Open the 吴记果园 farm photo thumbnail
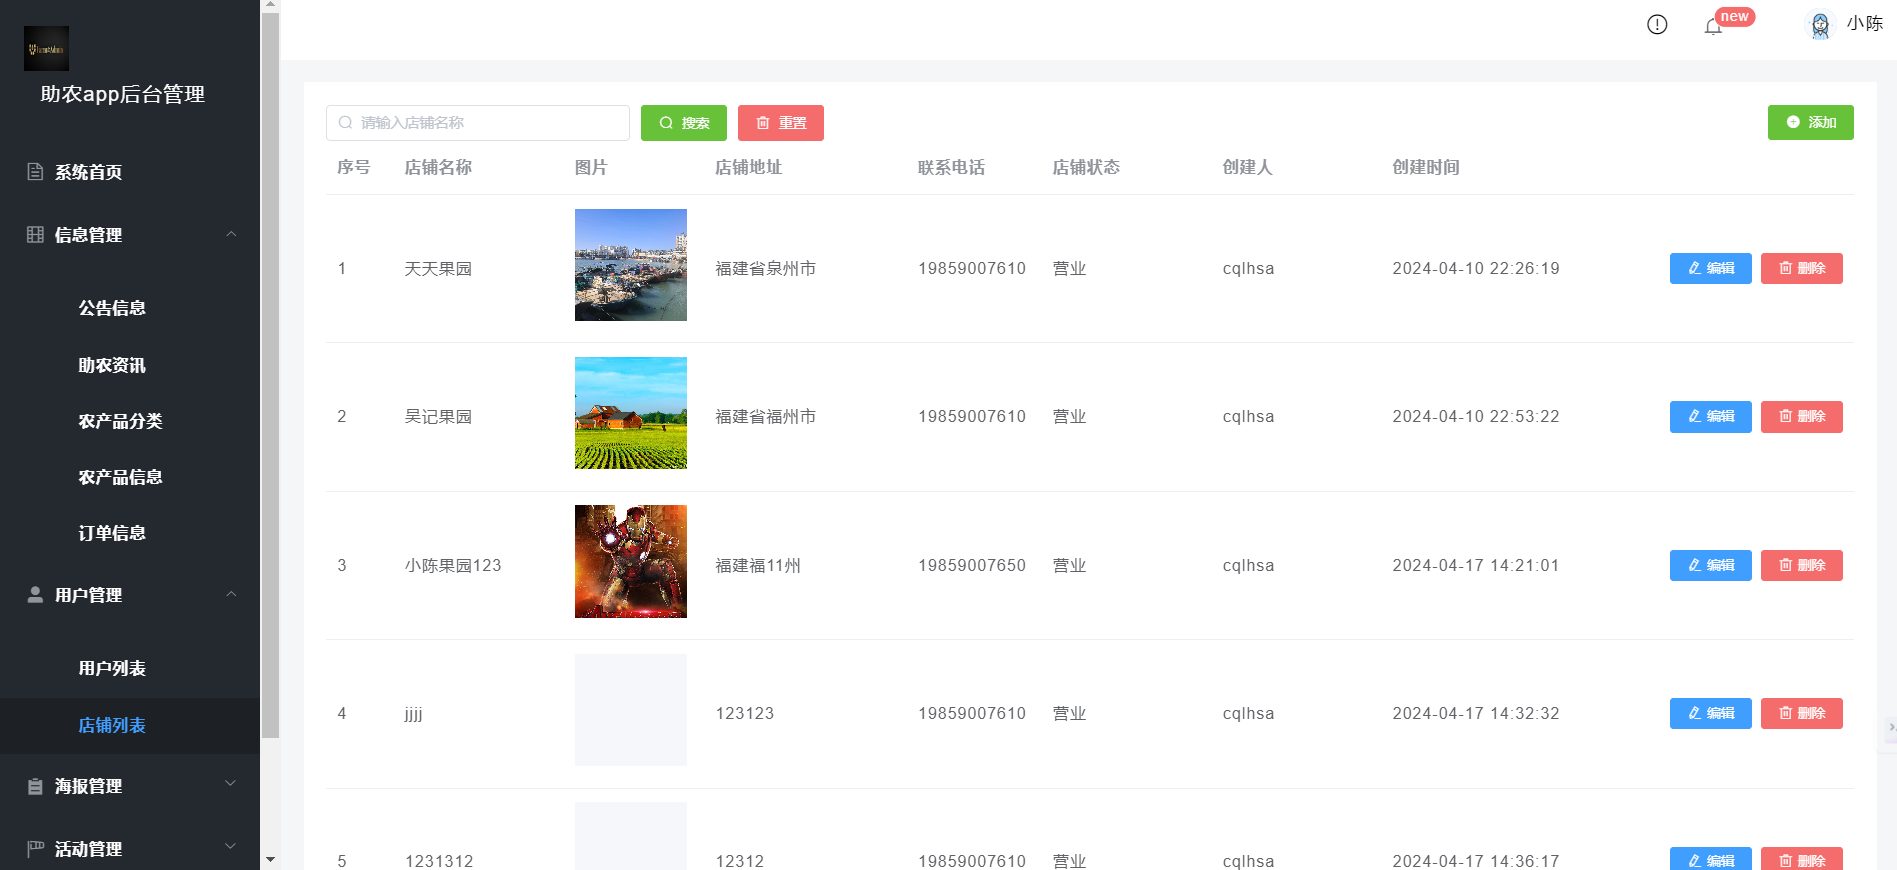 [x=631, y=413]
